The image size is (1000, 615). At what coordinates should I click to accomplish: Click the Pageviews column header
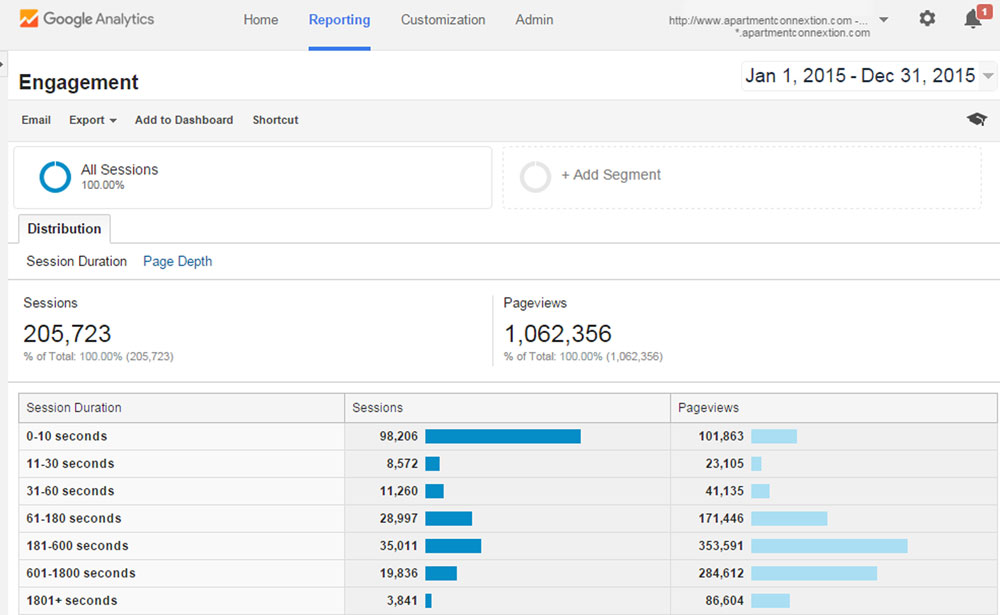(708, 408)
